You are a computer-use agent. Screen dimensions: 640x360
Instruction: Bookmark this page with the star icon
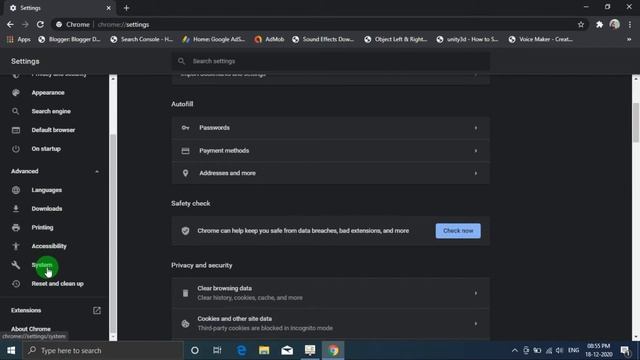[x=581, y=24]
